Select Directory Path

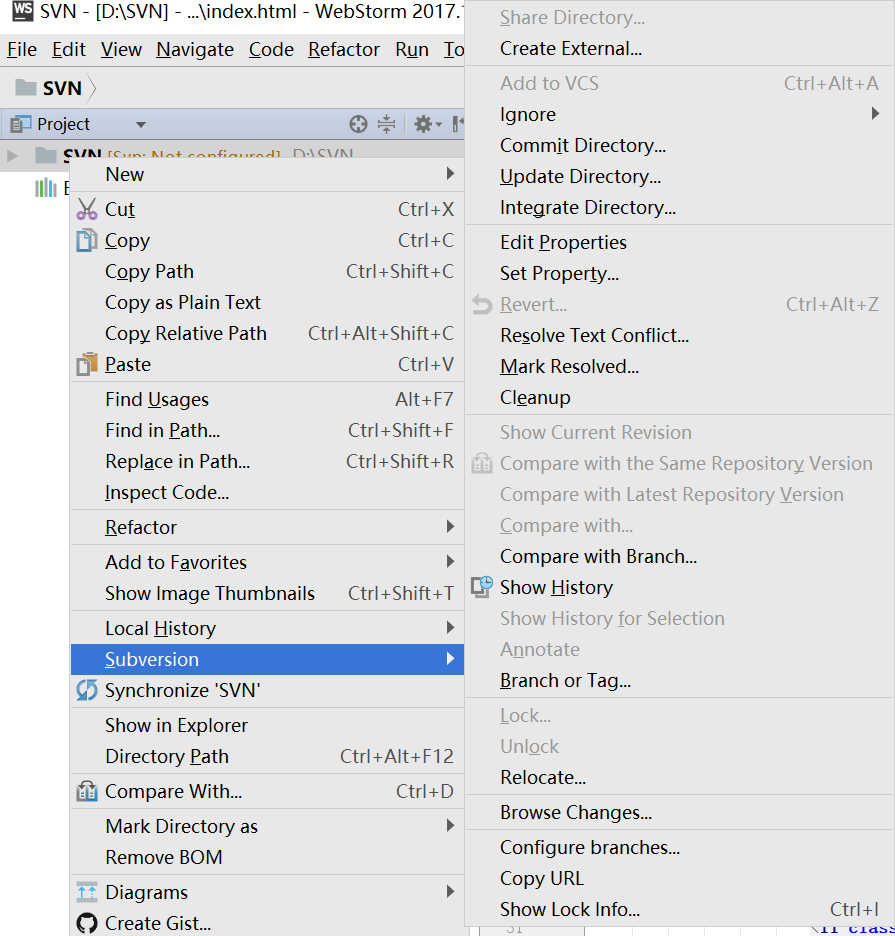click(267, 756)
